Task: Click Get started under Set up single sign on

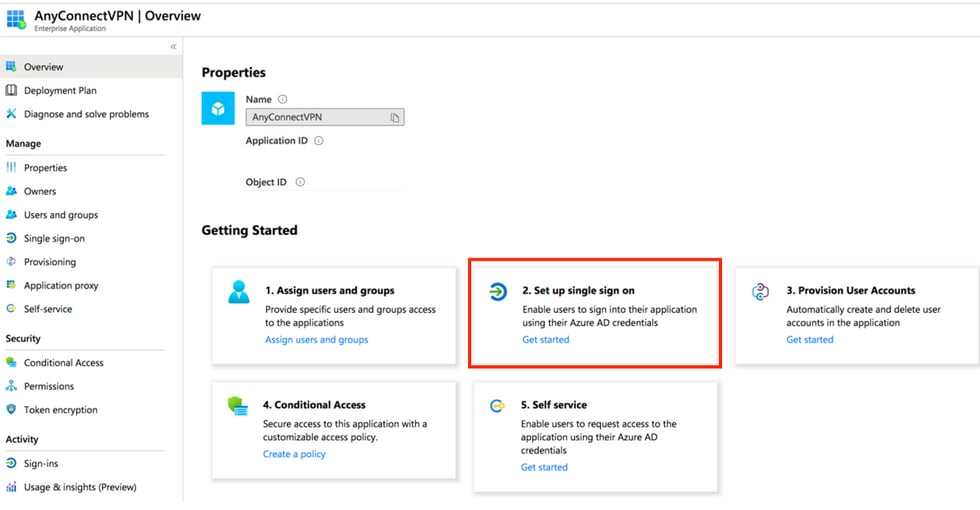Action: point(546,339)
